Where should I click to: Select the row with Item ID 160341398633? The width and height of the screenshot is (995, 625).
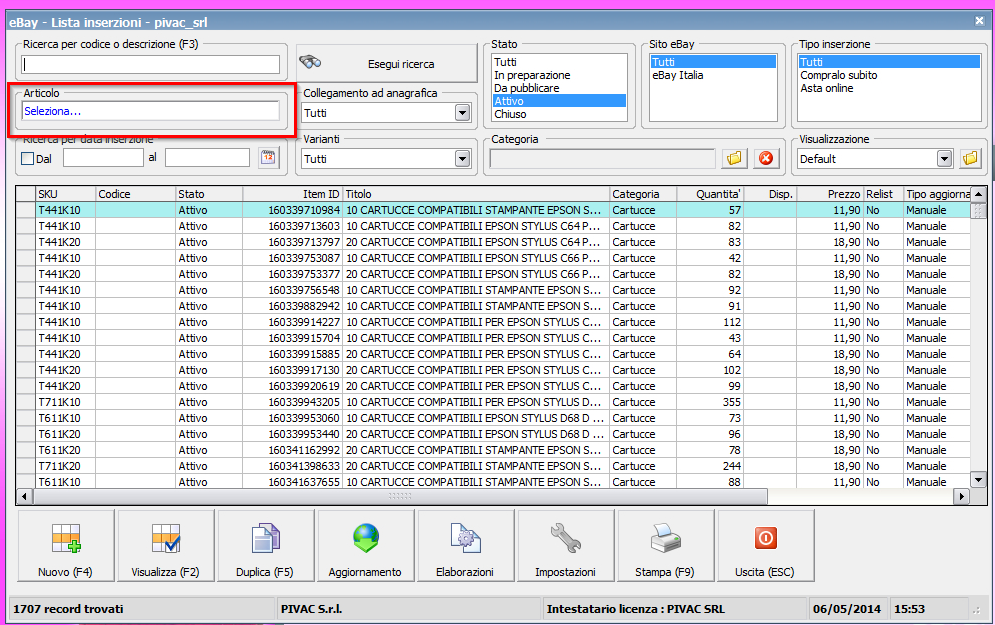point(494,466)
